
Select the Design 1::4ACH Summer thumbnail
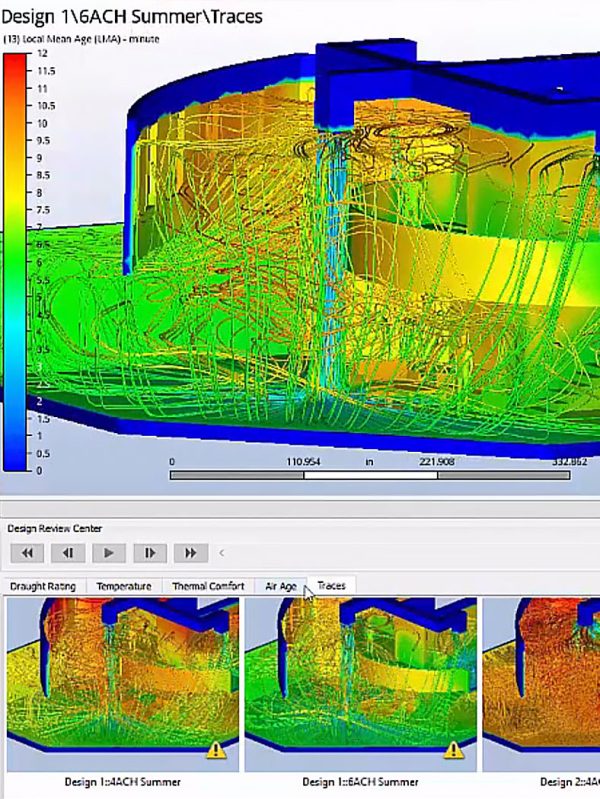pos(122,682)
